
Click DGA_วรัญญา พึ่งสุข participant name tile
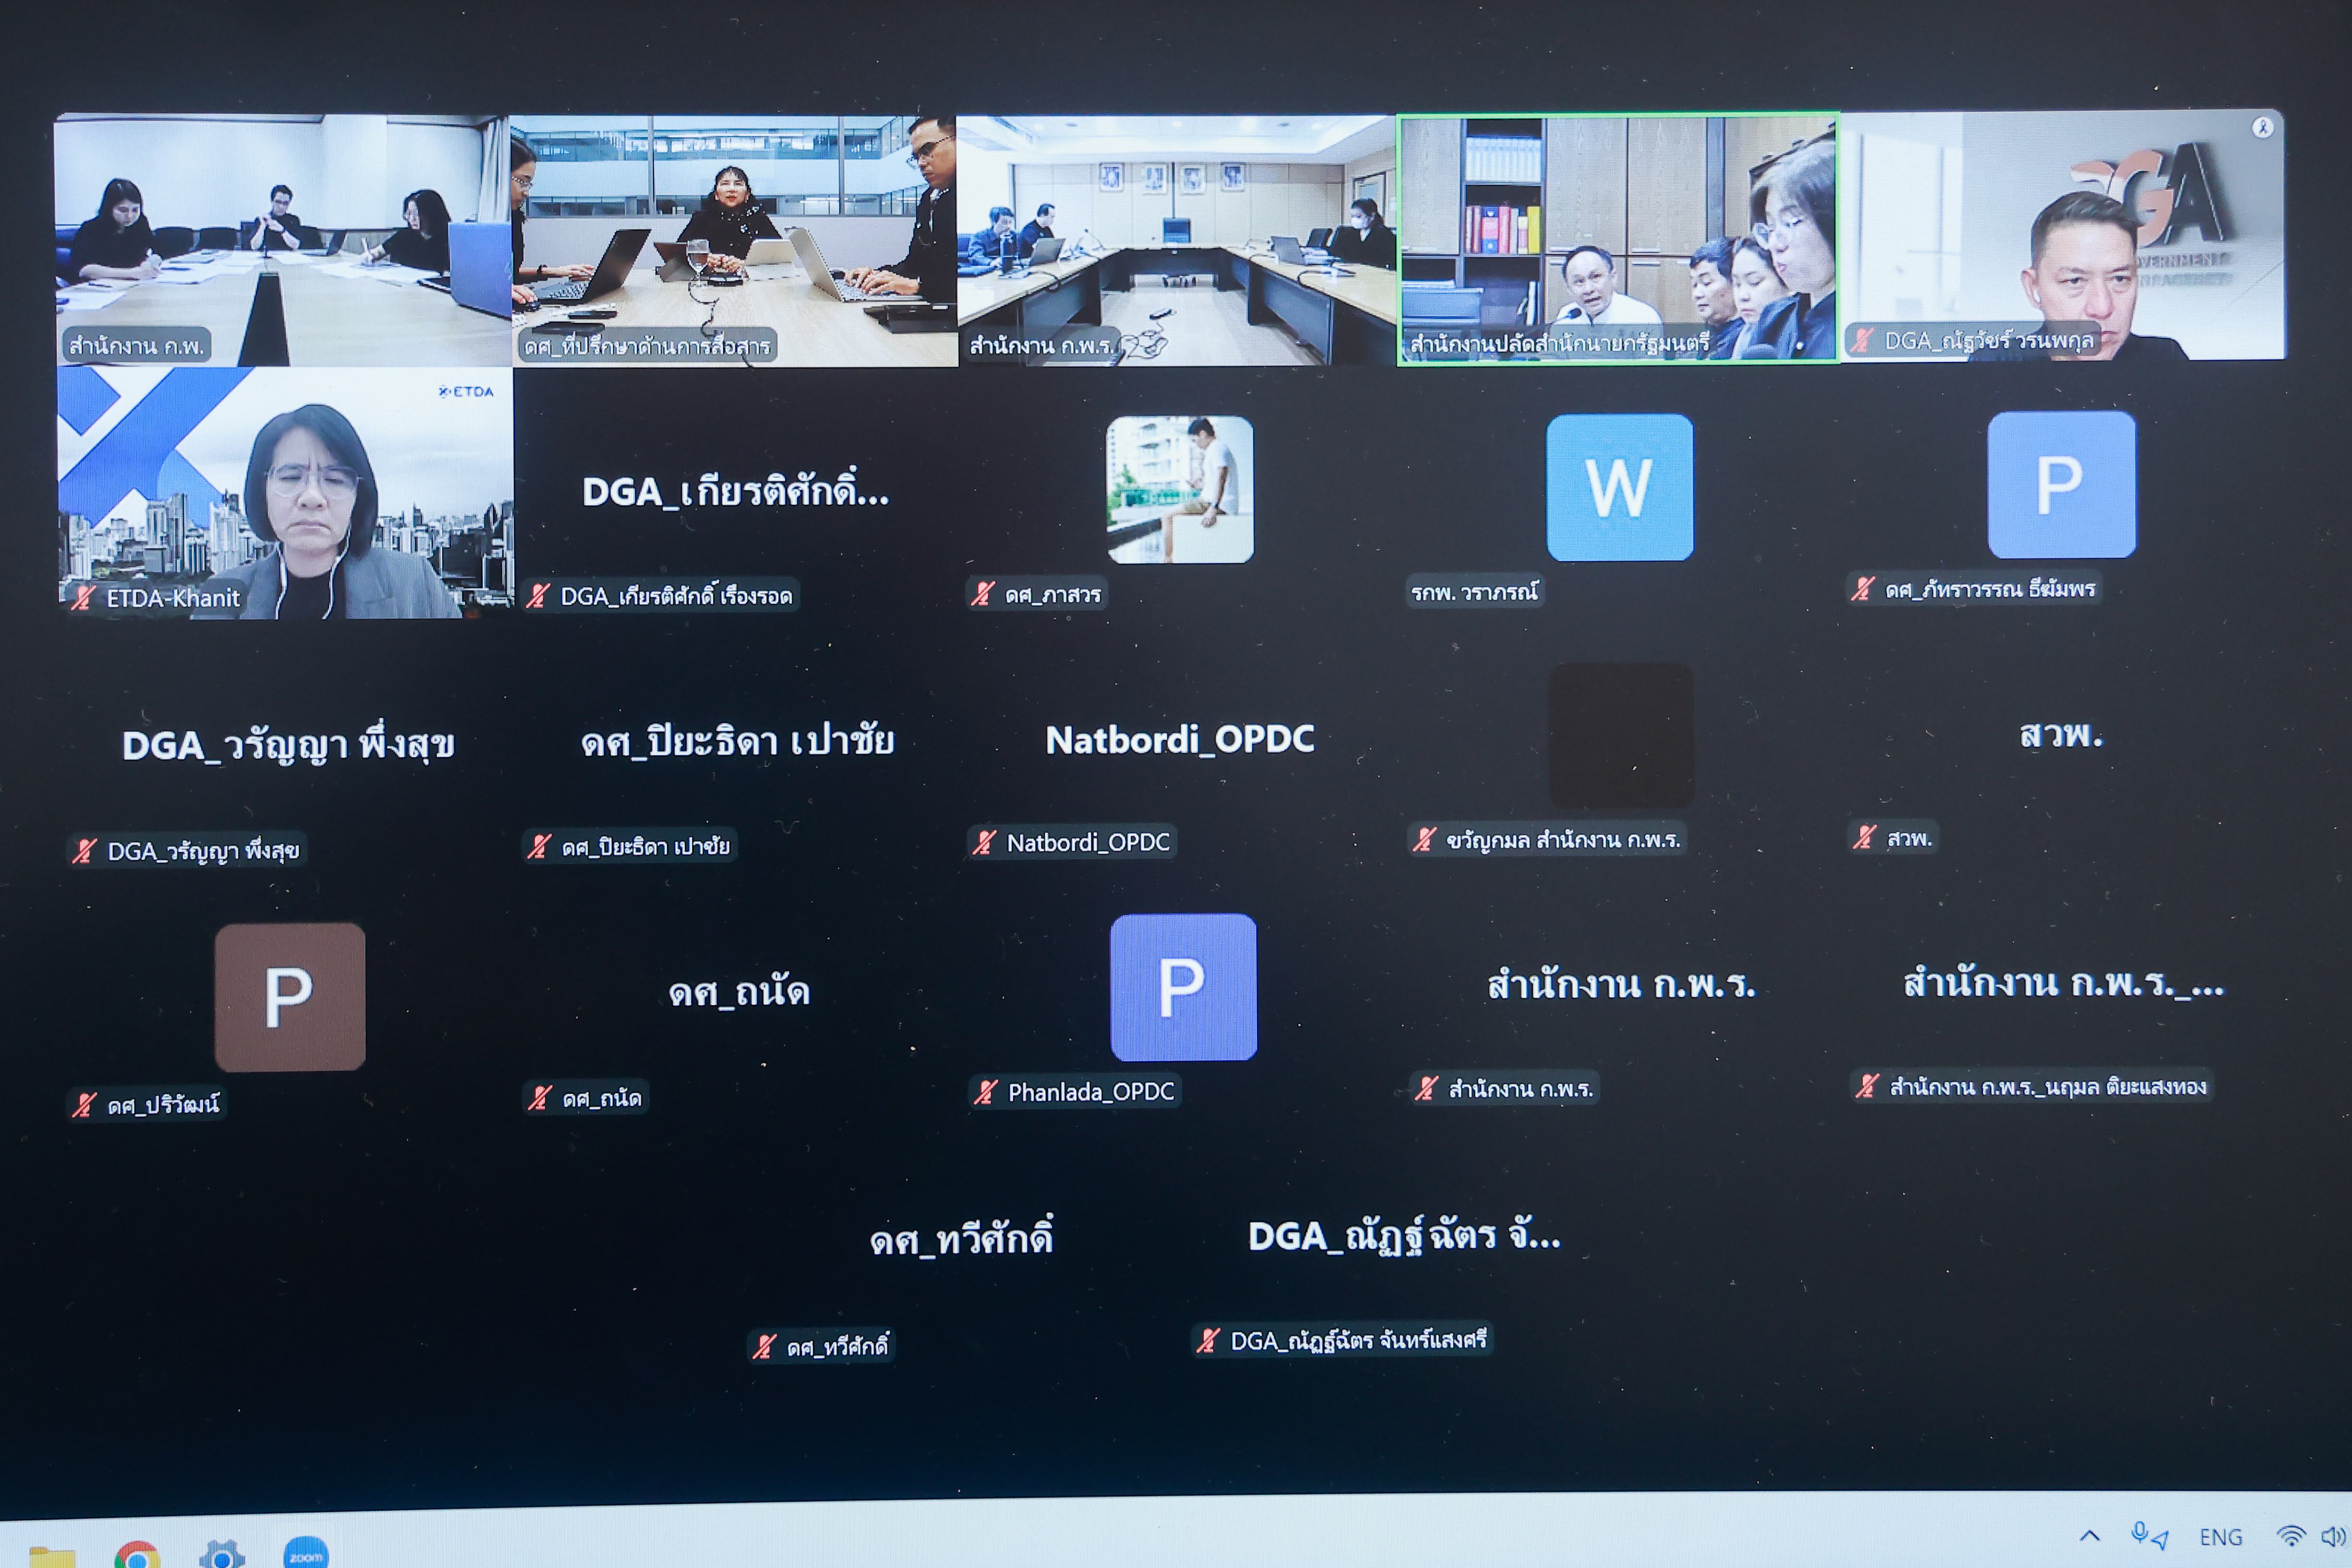click(x=288, y=745)
